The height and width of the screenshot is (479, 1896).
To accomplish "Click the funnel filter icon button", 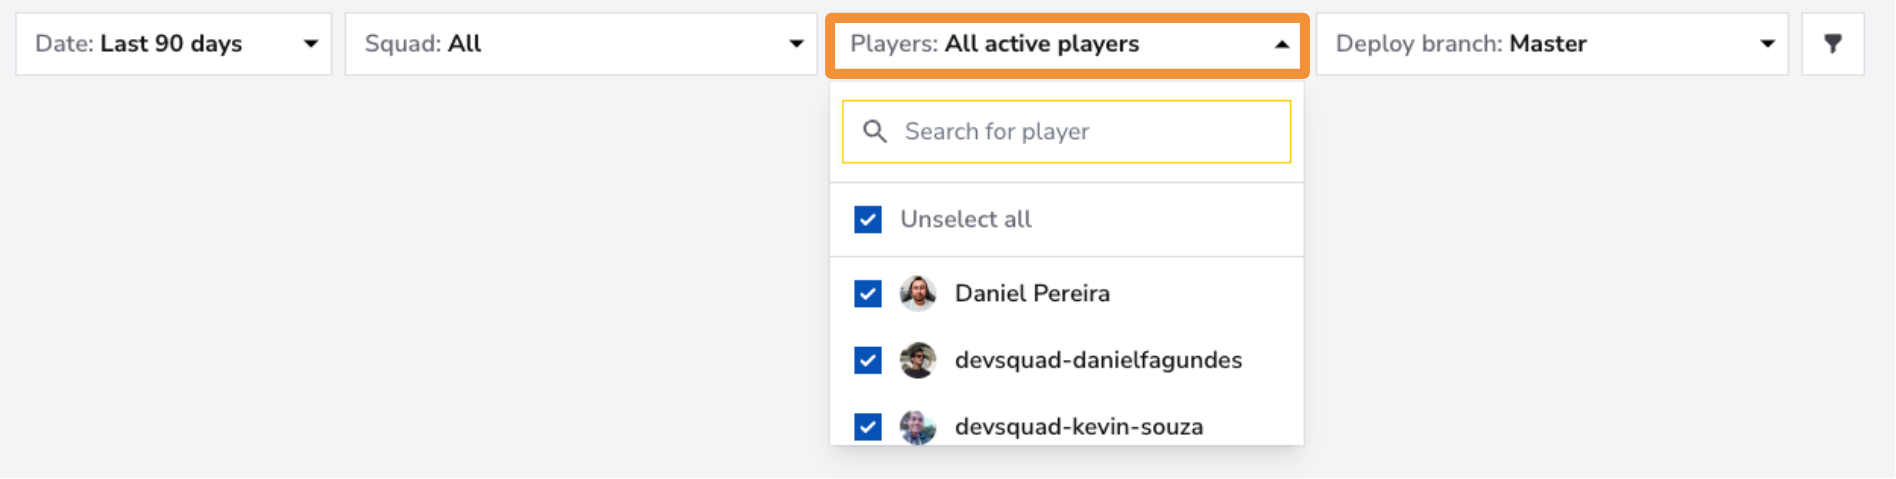I will coord(1832,44).
